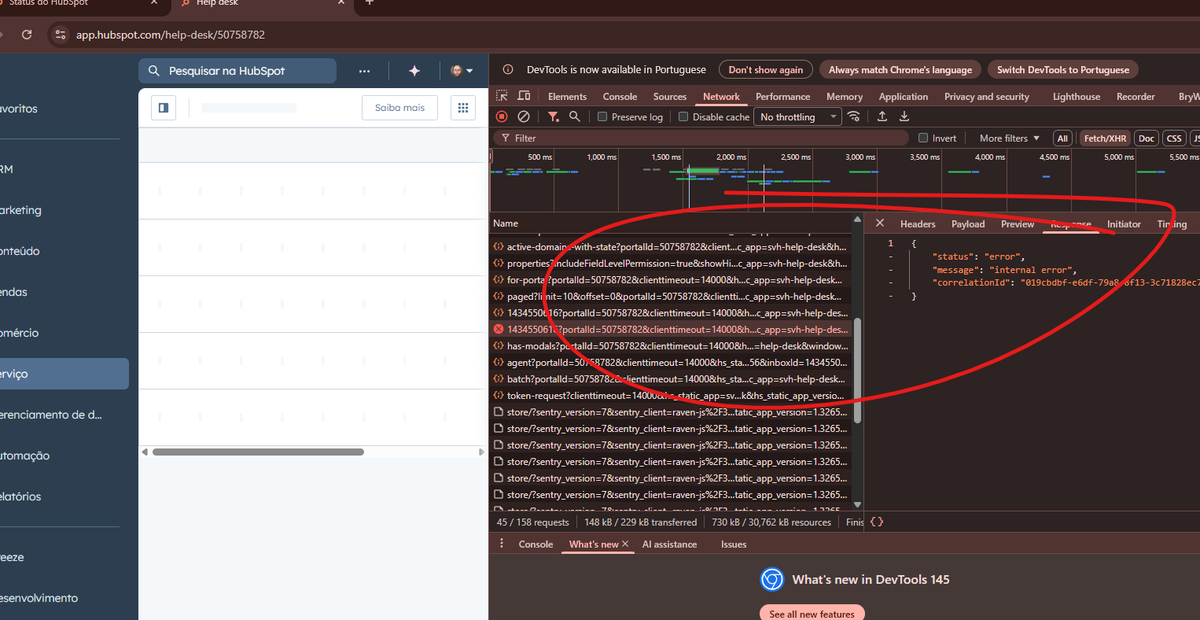Close the Status do HubSpot browser tab

click(x=155, y=3)
